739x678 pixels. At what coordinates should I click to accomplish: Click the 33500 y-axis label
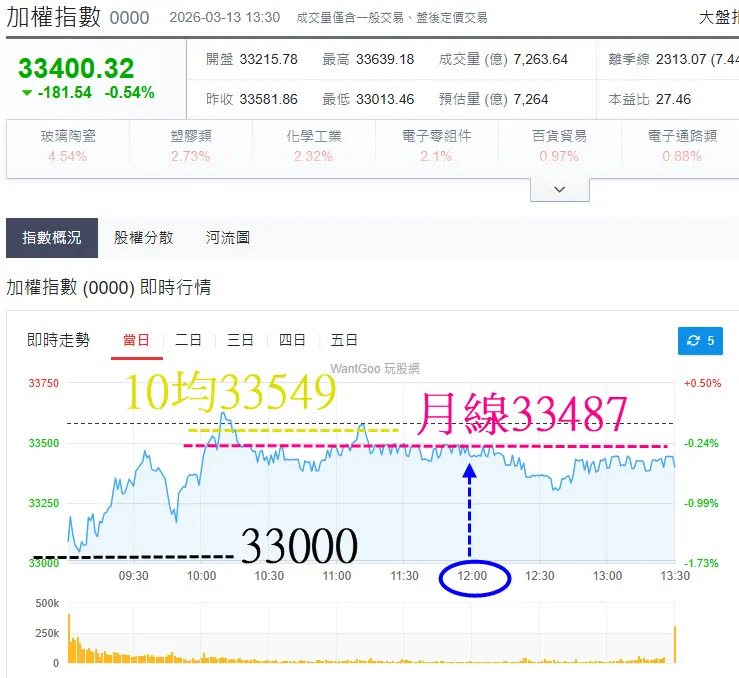(x=43, y=443)
